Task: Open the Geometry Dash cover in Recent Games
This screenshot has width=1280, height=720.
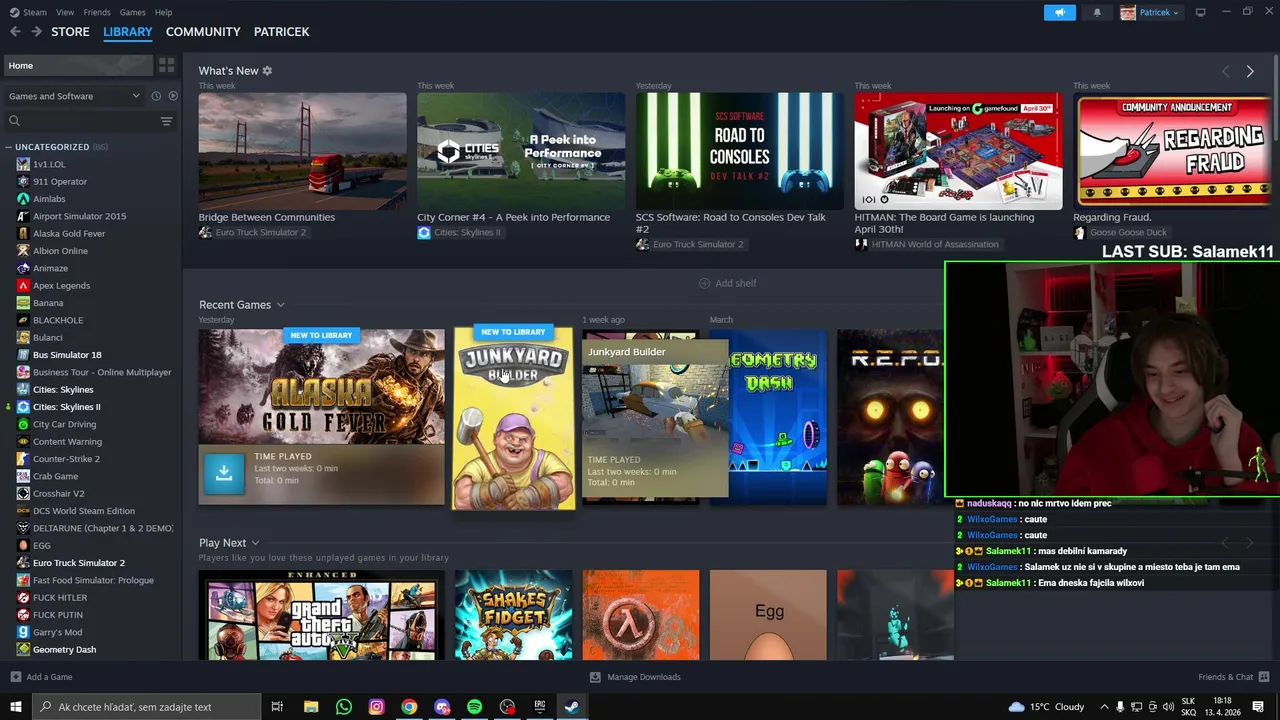Action: [768, 416]
